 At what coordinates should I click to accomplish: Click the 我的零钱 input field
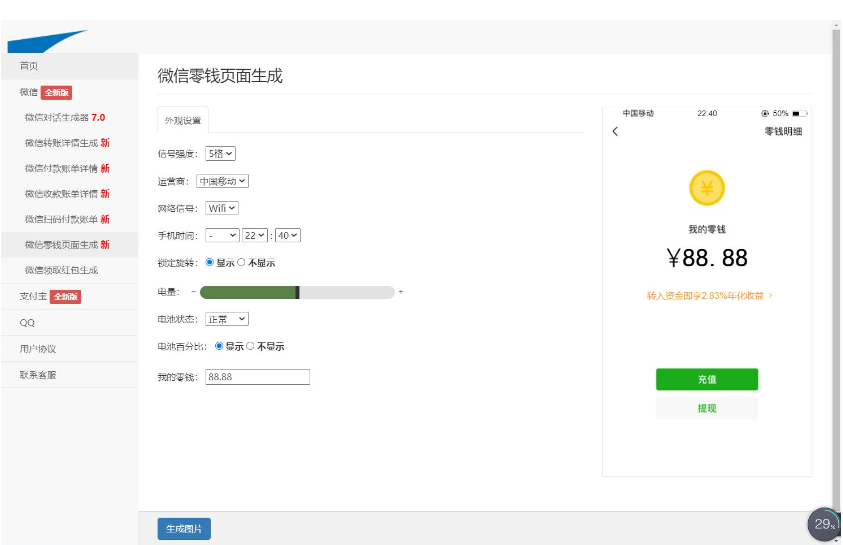point(258,377)
